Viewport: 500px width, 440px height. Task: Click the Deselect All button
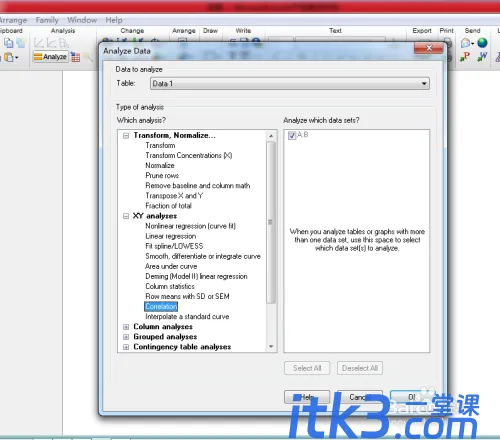pos(360,368)
